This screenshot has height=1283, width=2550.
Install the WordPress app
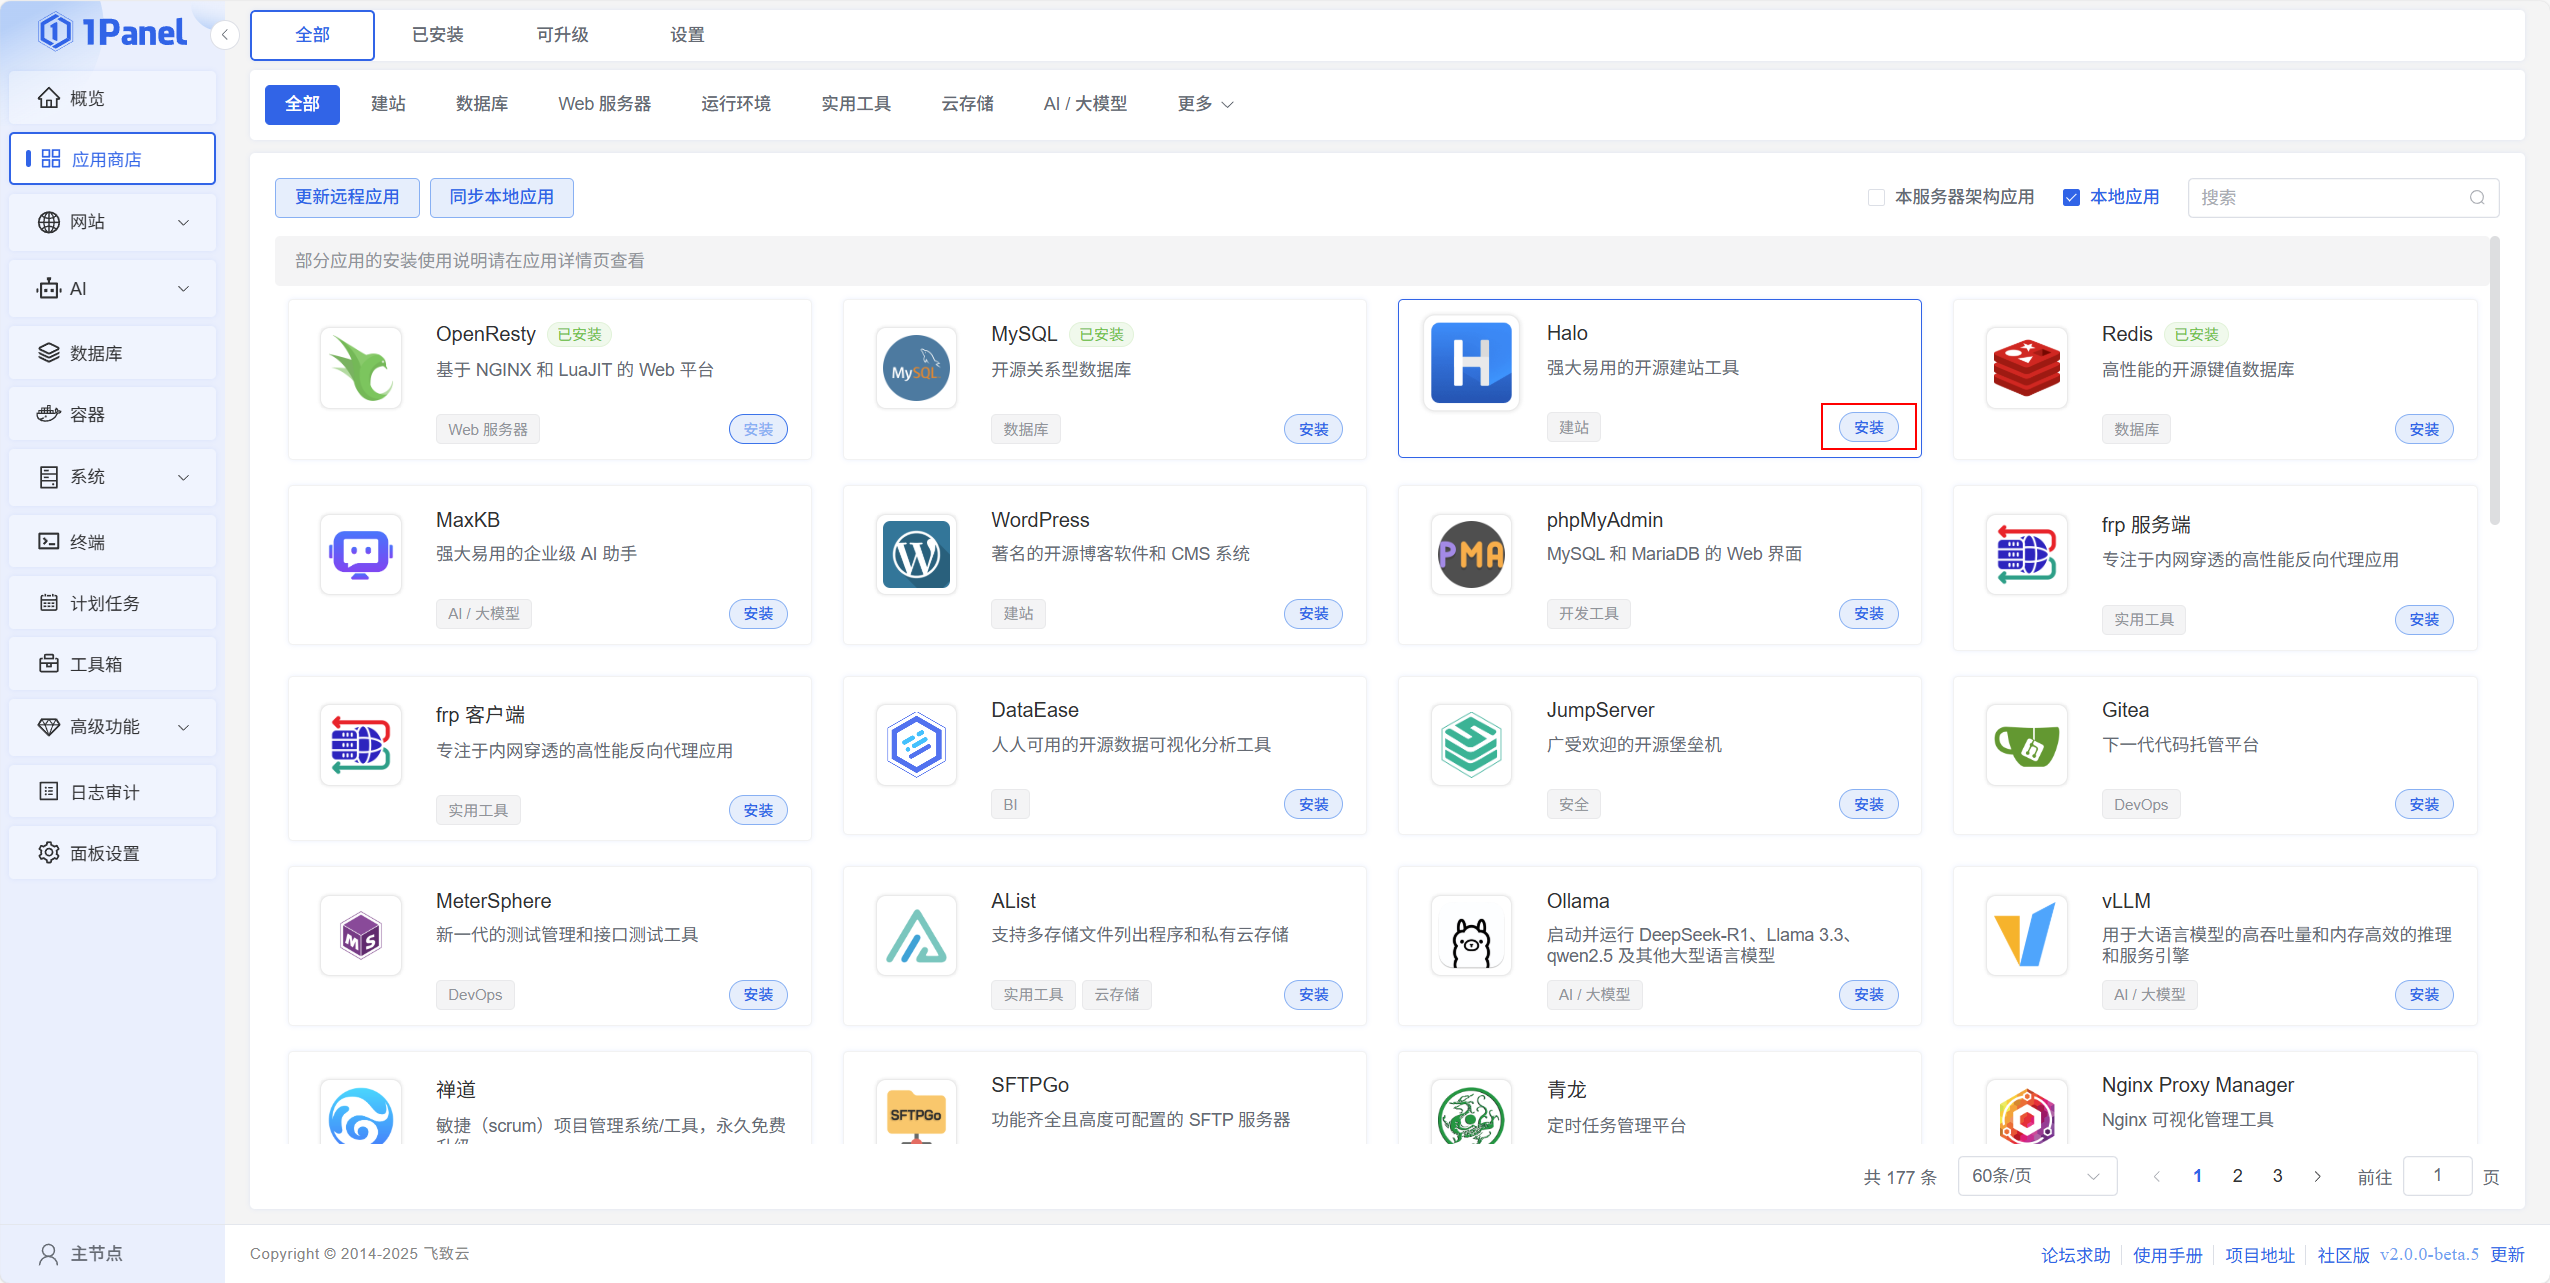point(1314,614)
